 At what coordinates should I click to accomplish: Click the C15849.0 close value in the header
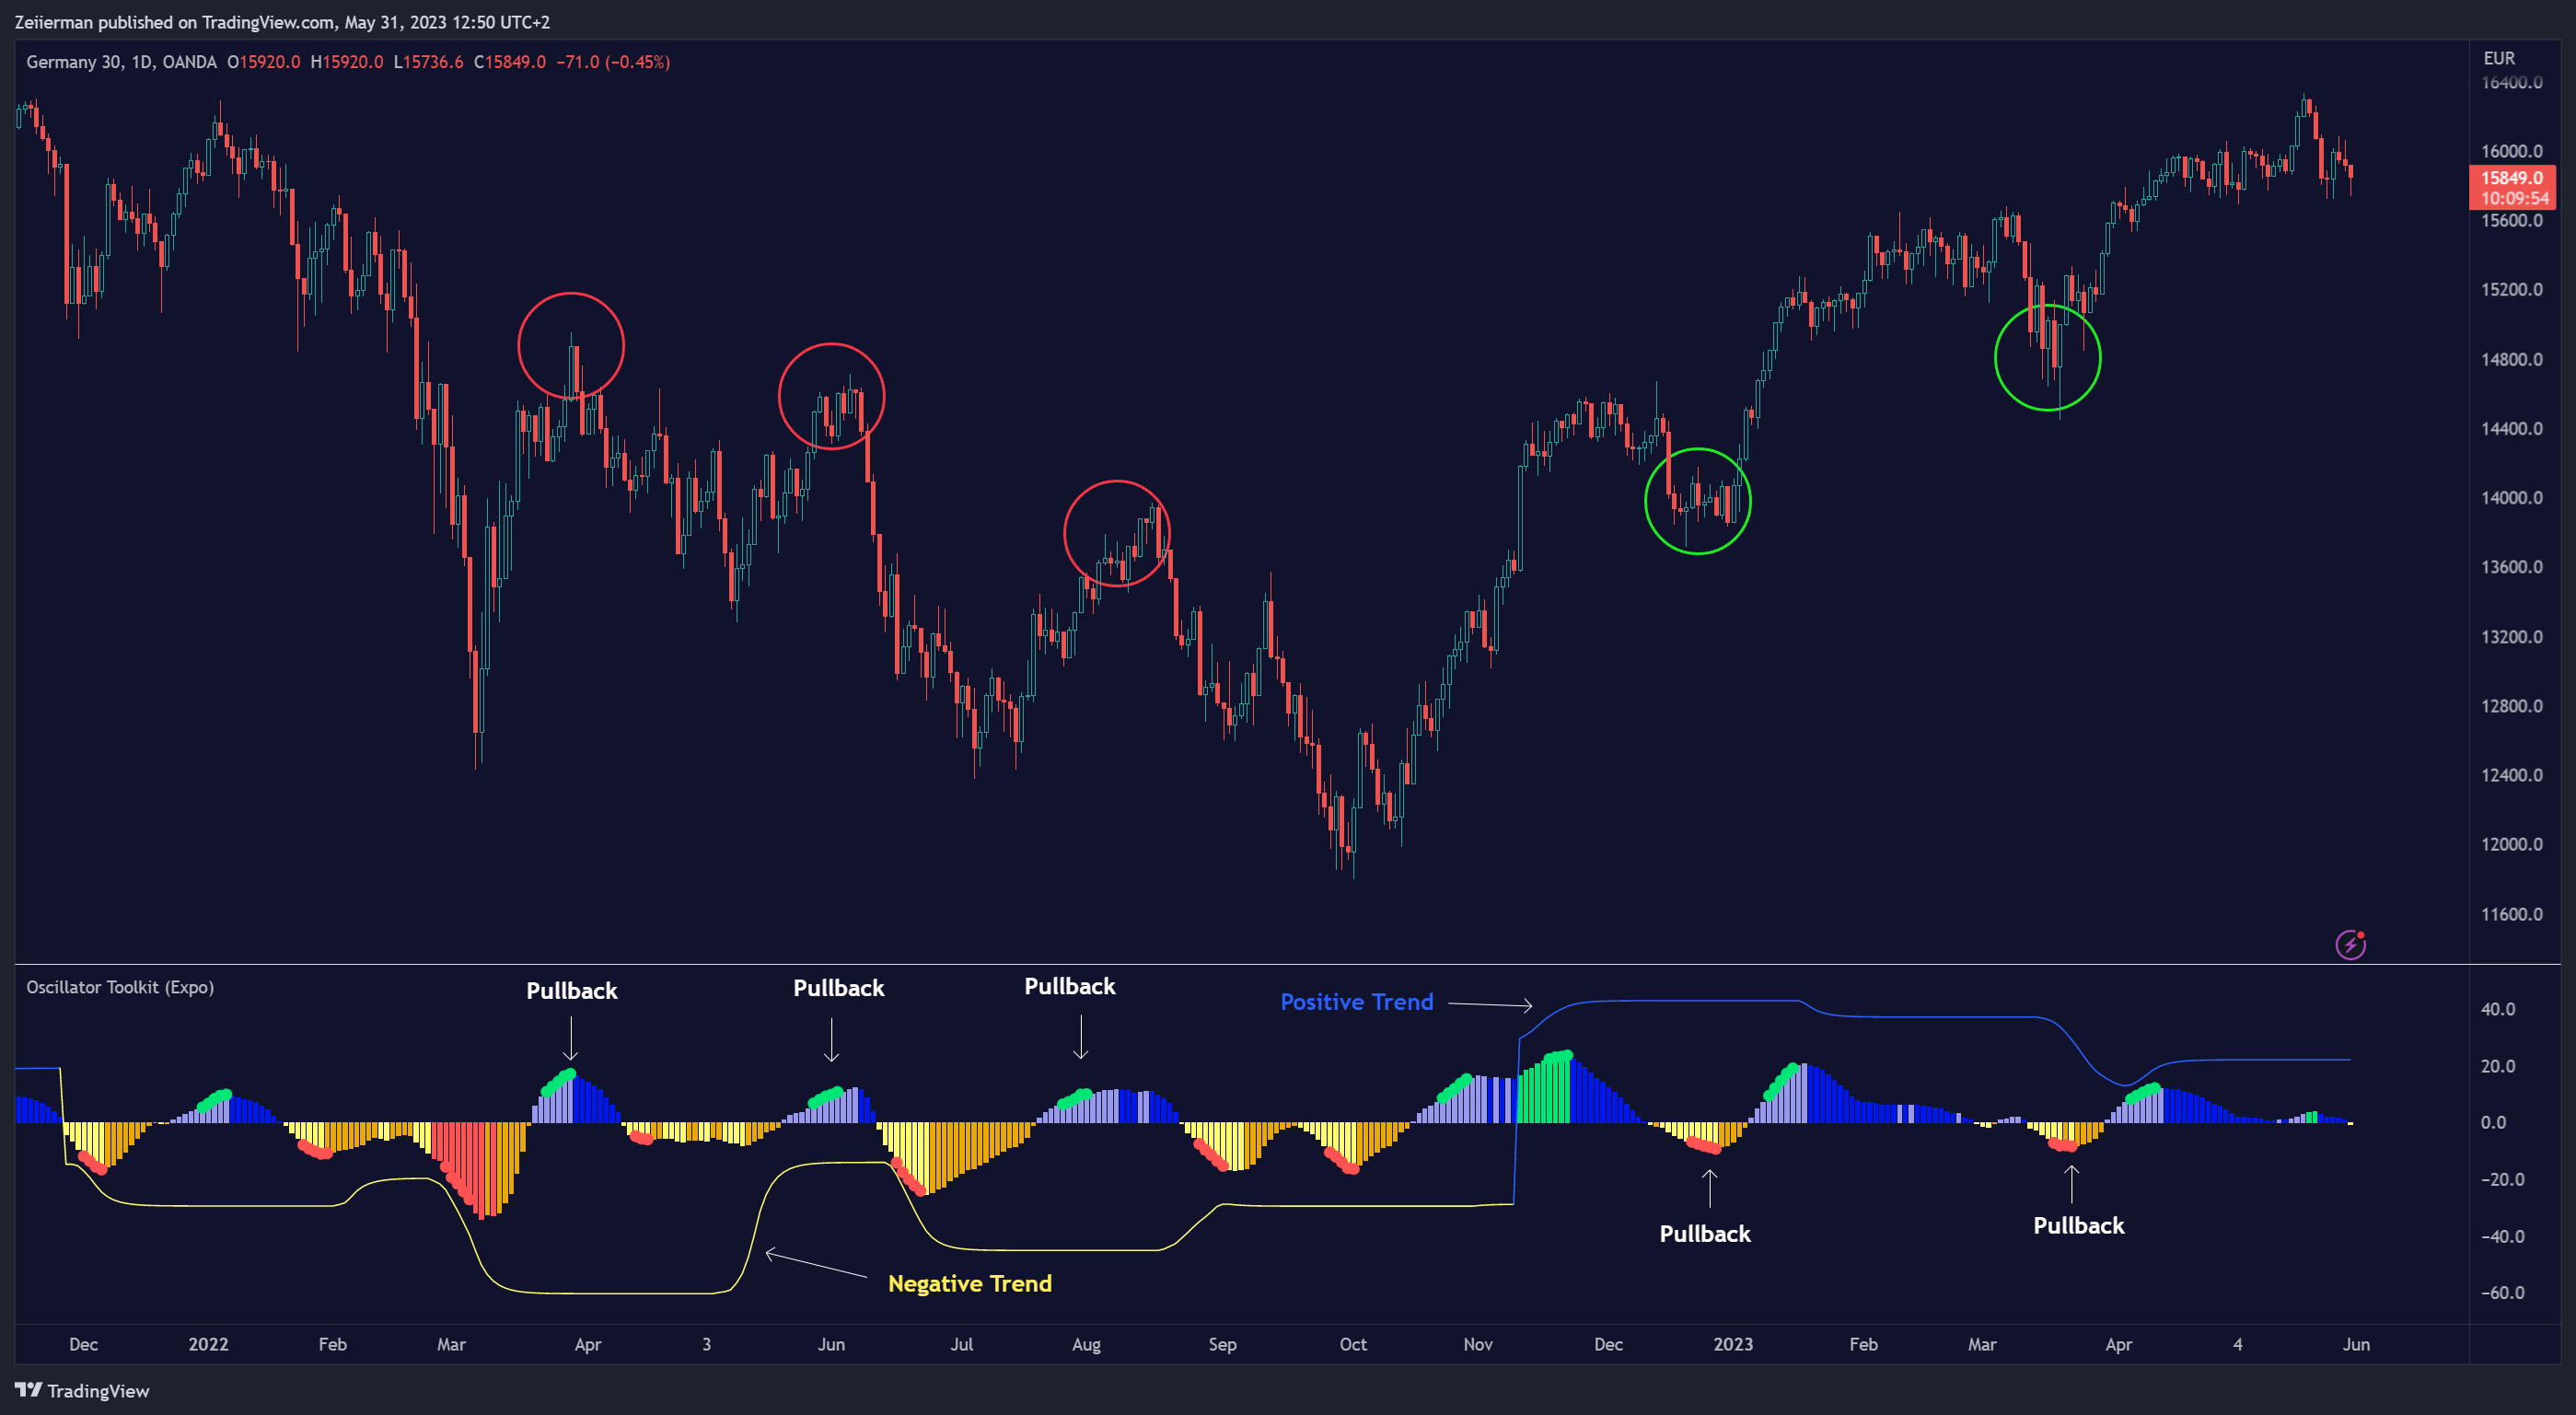point(510,62)
